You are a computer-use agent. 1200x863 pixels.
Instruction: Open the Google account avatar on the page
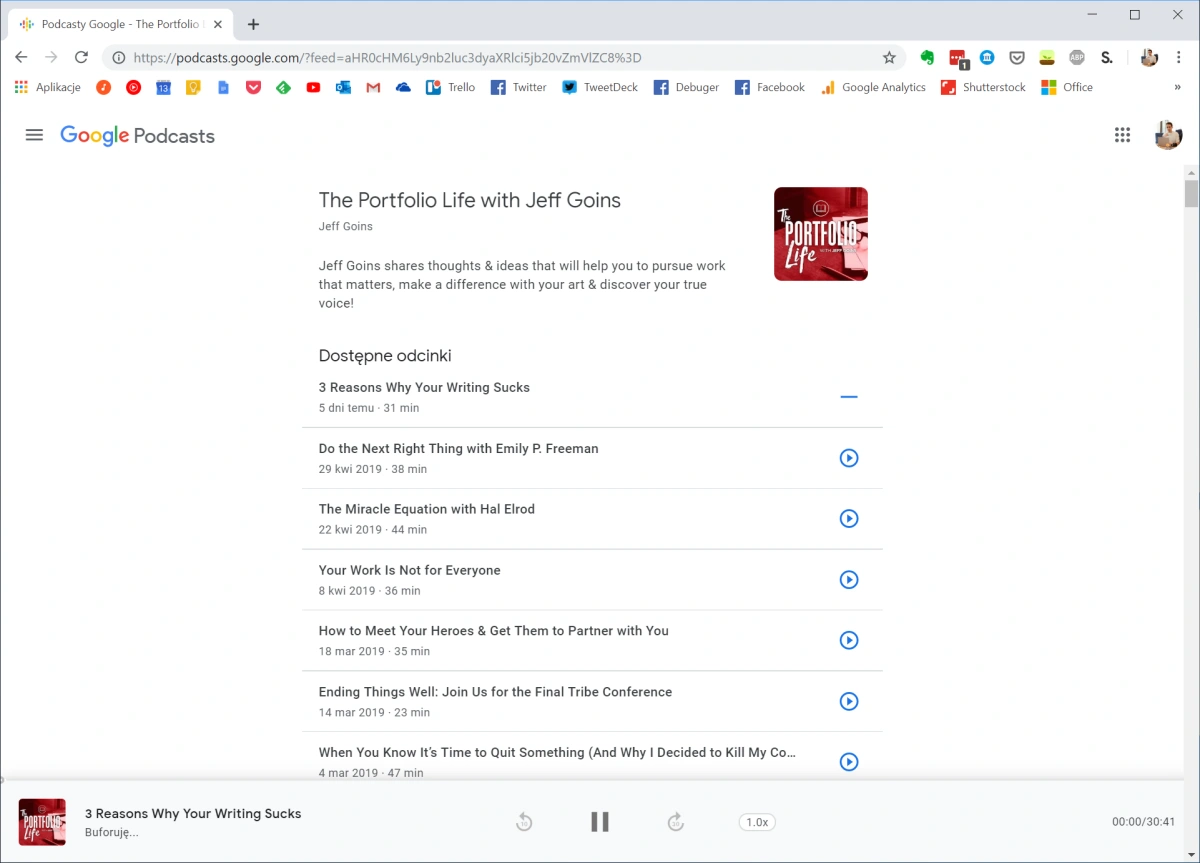pos(1168,135)
